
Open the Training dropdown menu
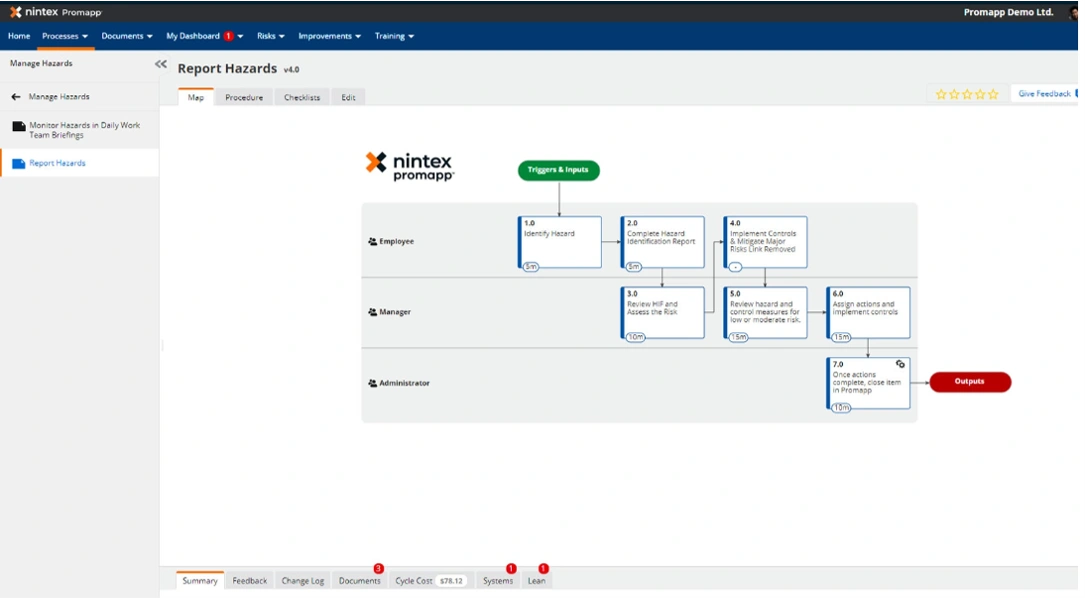pyautogui.click(x=394, y=36)
